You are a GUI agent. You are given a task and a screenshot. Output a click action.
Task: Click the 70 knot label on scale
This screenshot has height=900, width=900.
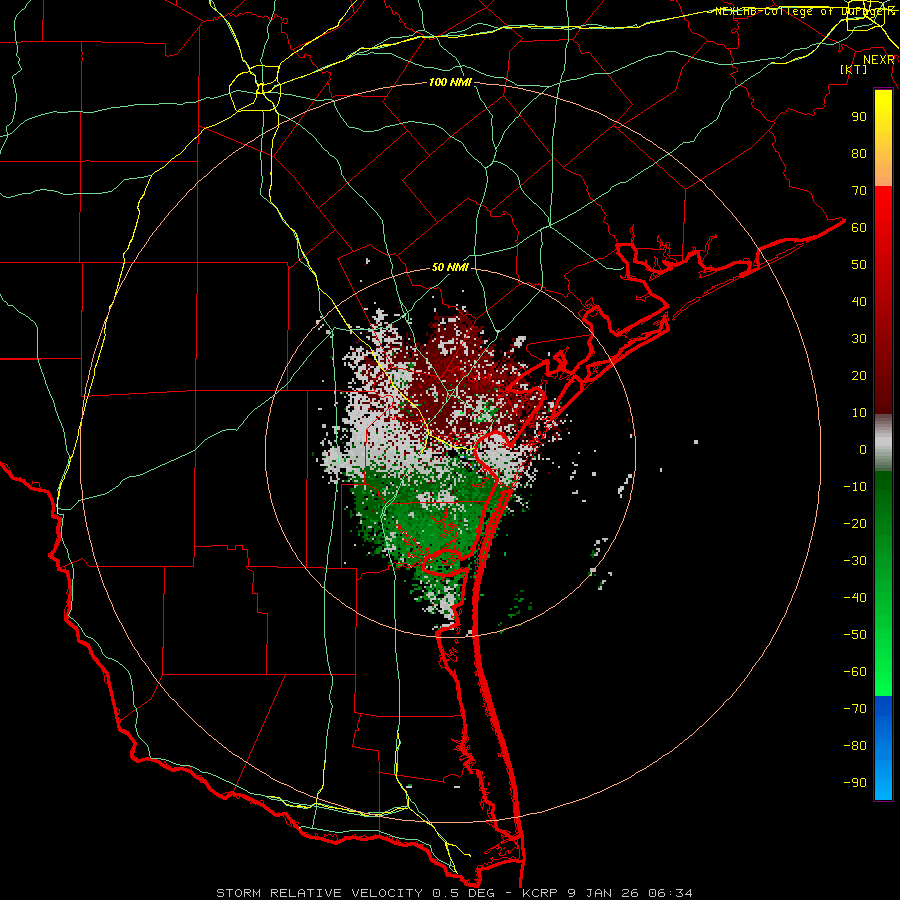pos(859,191)
